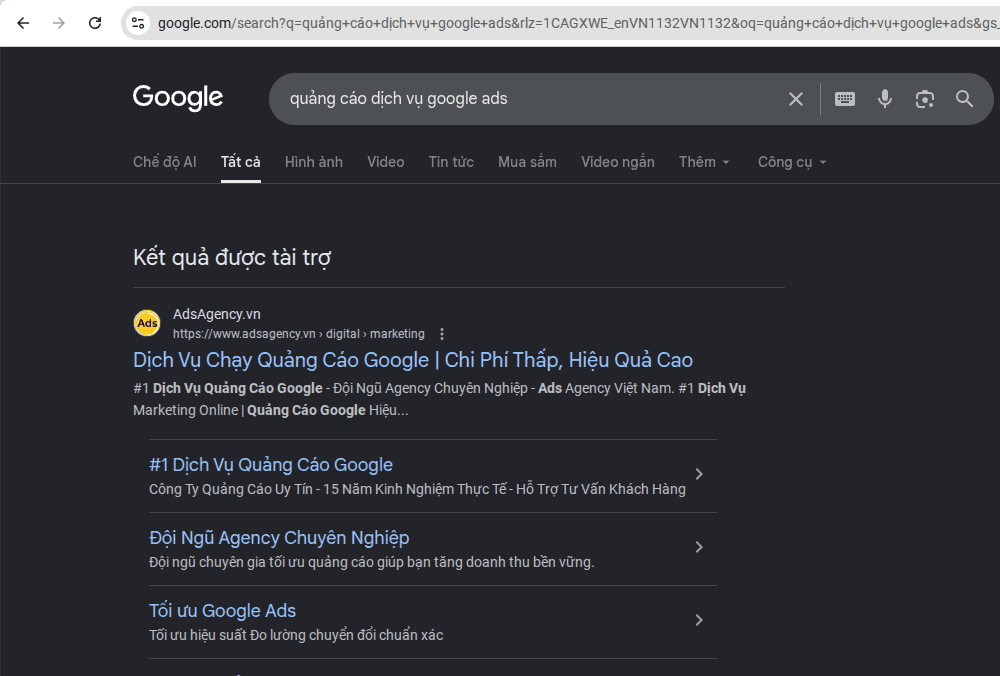The image size is (1000, 676).
Task: Open Dịch Vụ Chạy Quảng Cáo Google headline
Action: [413, 360]
